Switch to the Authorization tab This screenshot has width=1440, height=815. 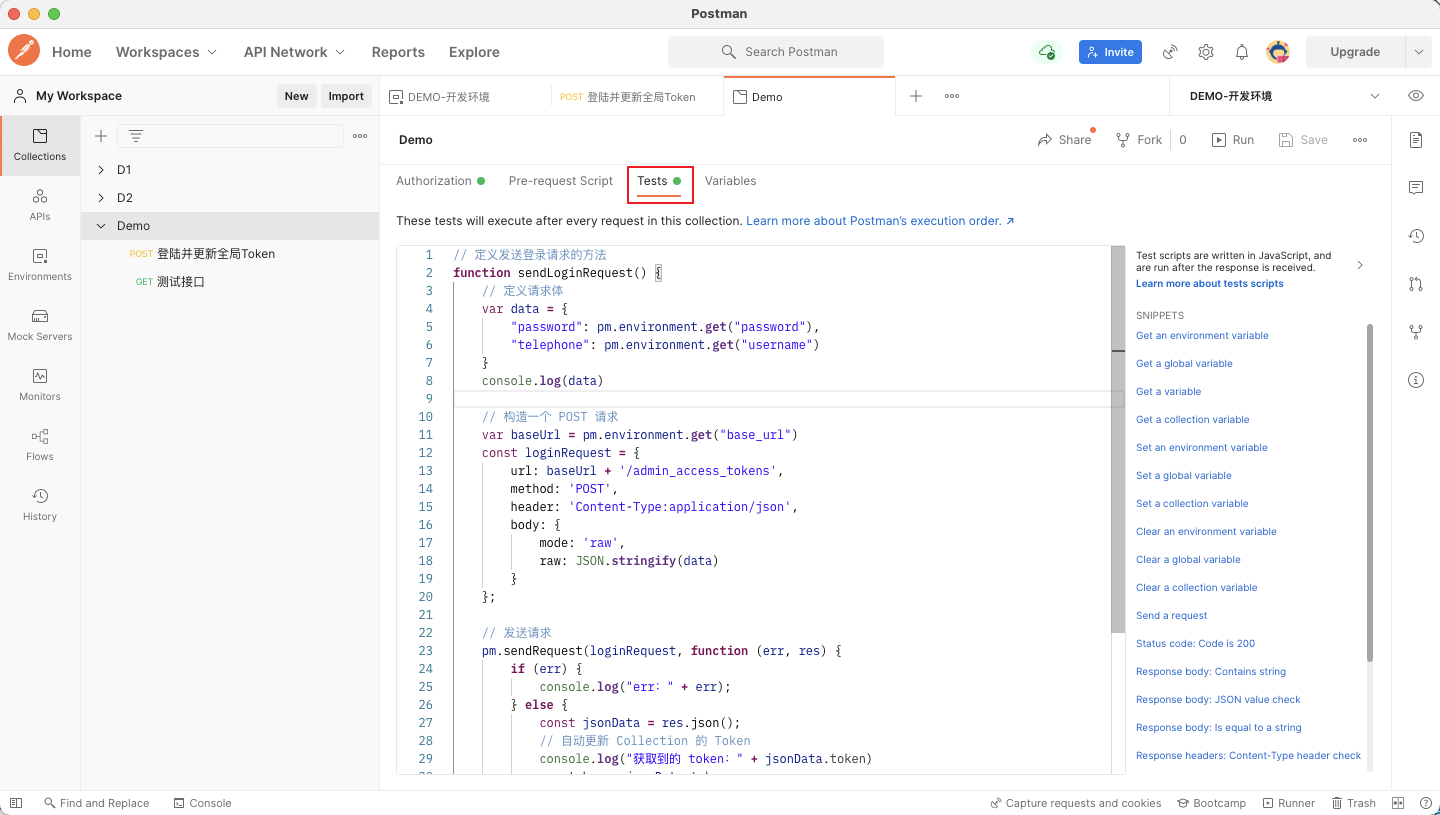441,181
